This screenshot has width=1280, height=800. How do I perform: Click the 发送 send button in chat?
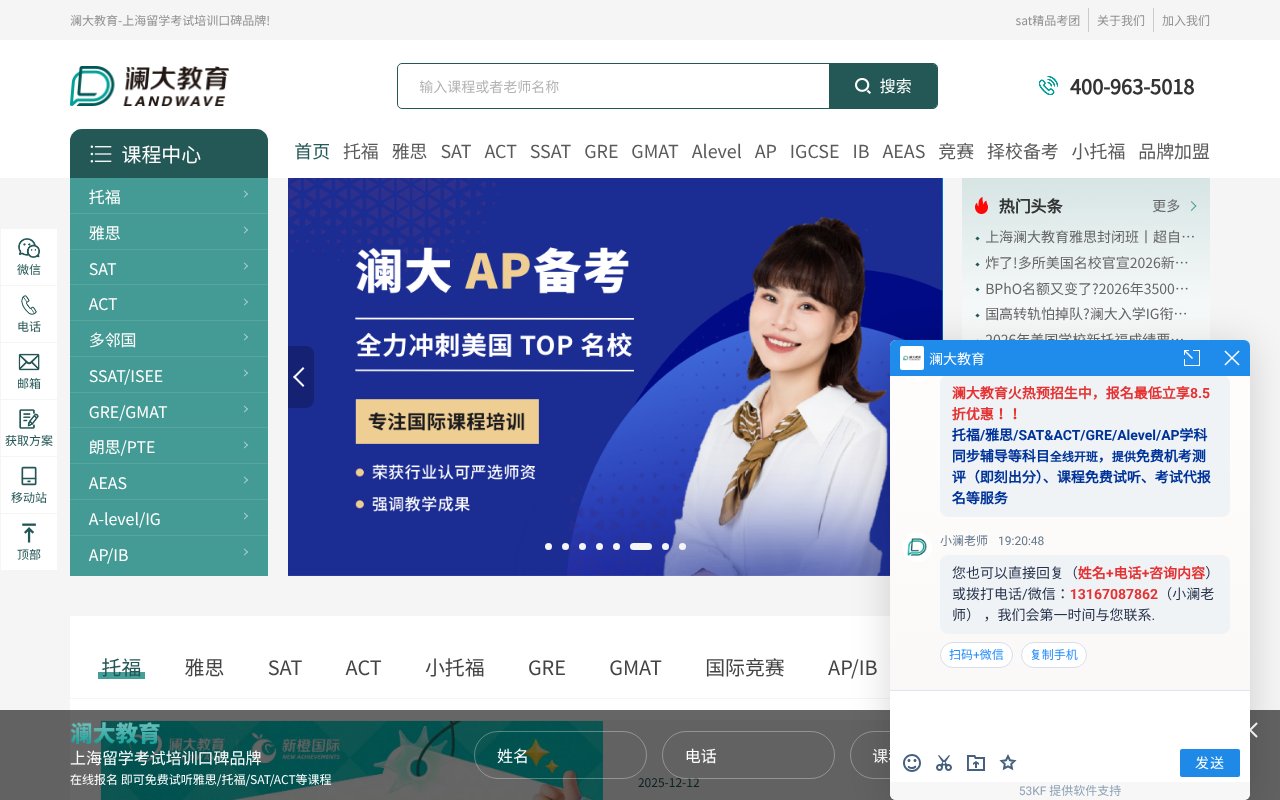(x=1210, y=763)
